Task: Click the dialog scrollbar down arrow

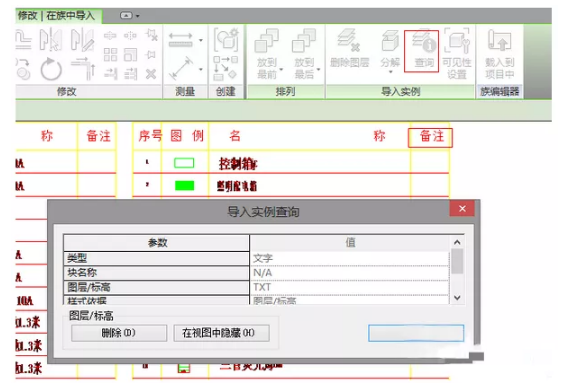Action: [x=457, y=298]
